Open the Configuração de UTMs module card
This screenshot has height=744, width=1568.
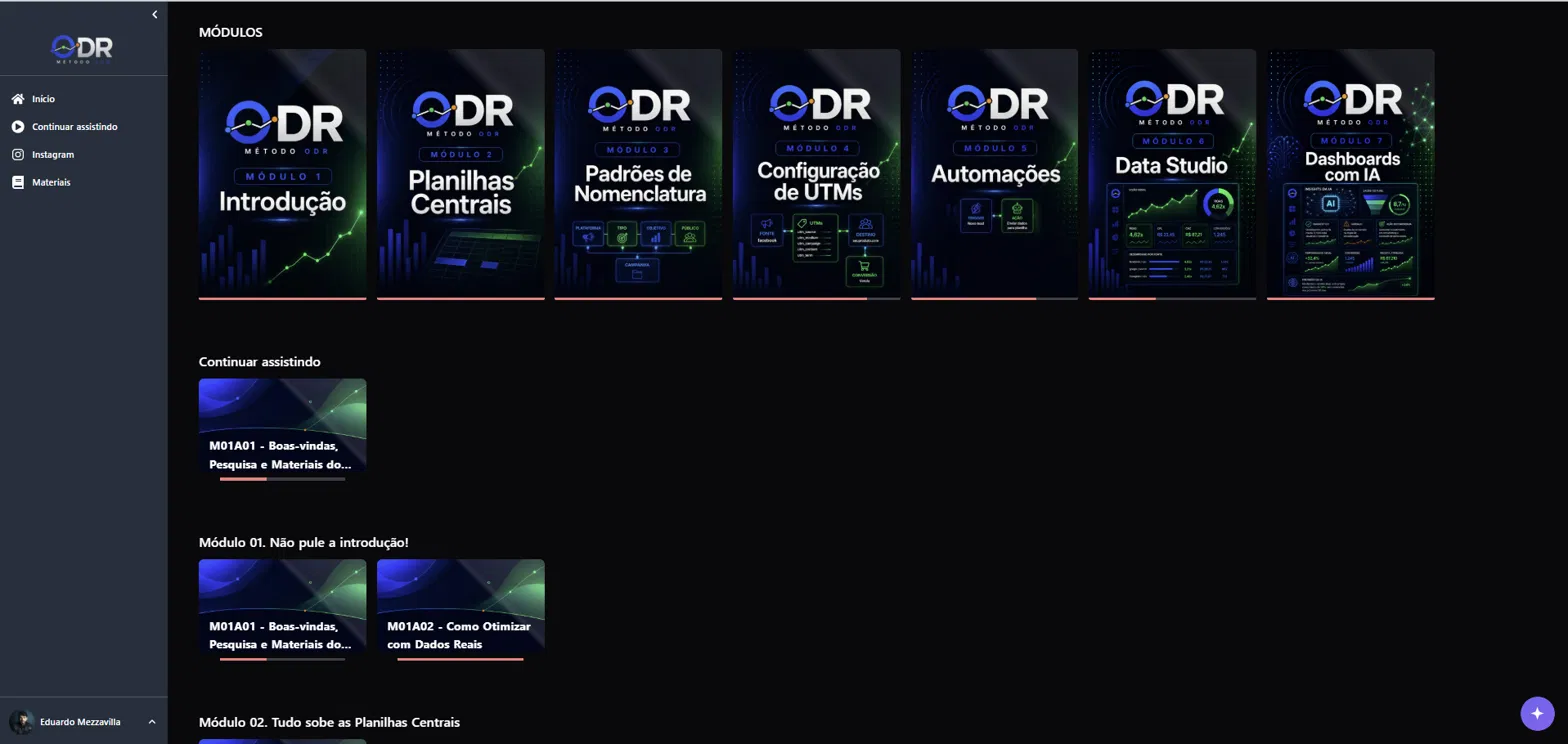[817, 174]
